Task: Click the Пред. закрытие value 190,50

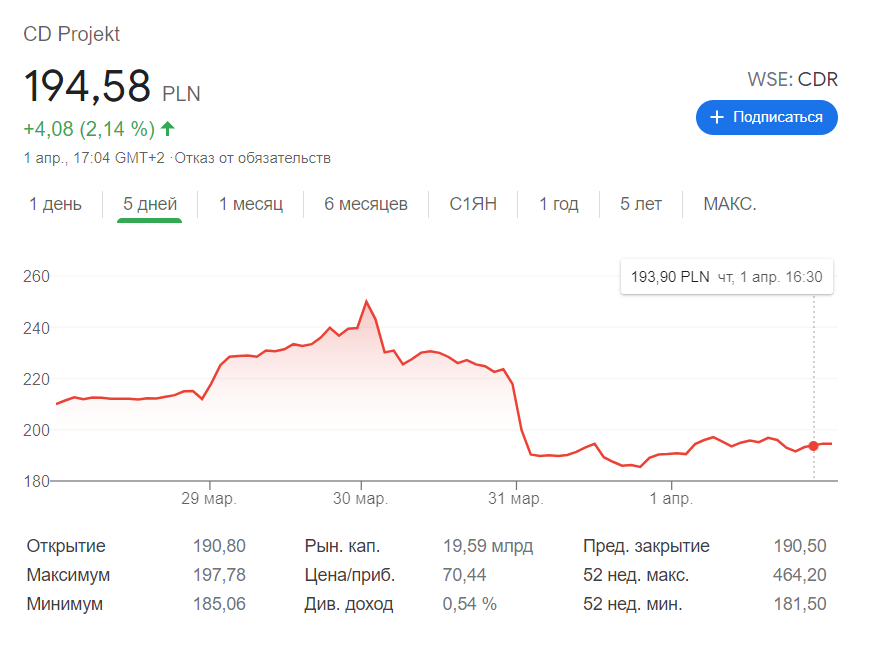Action: click(800, 546)
